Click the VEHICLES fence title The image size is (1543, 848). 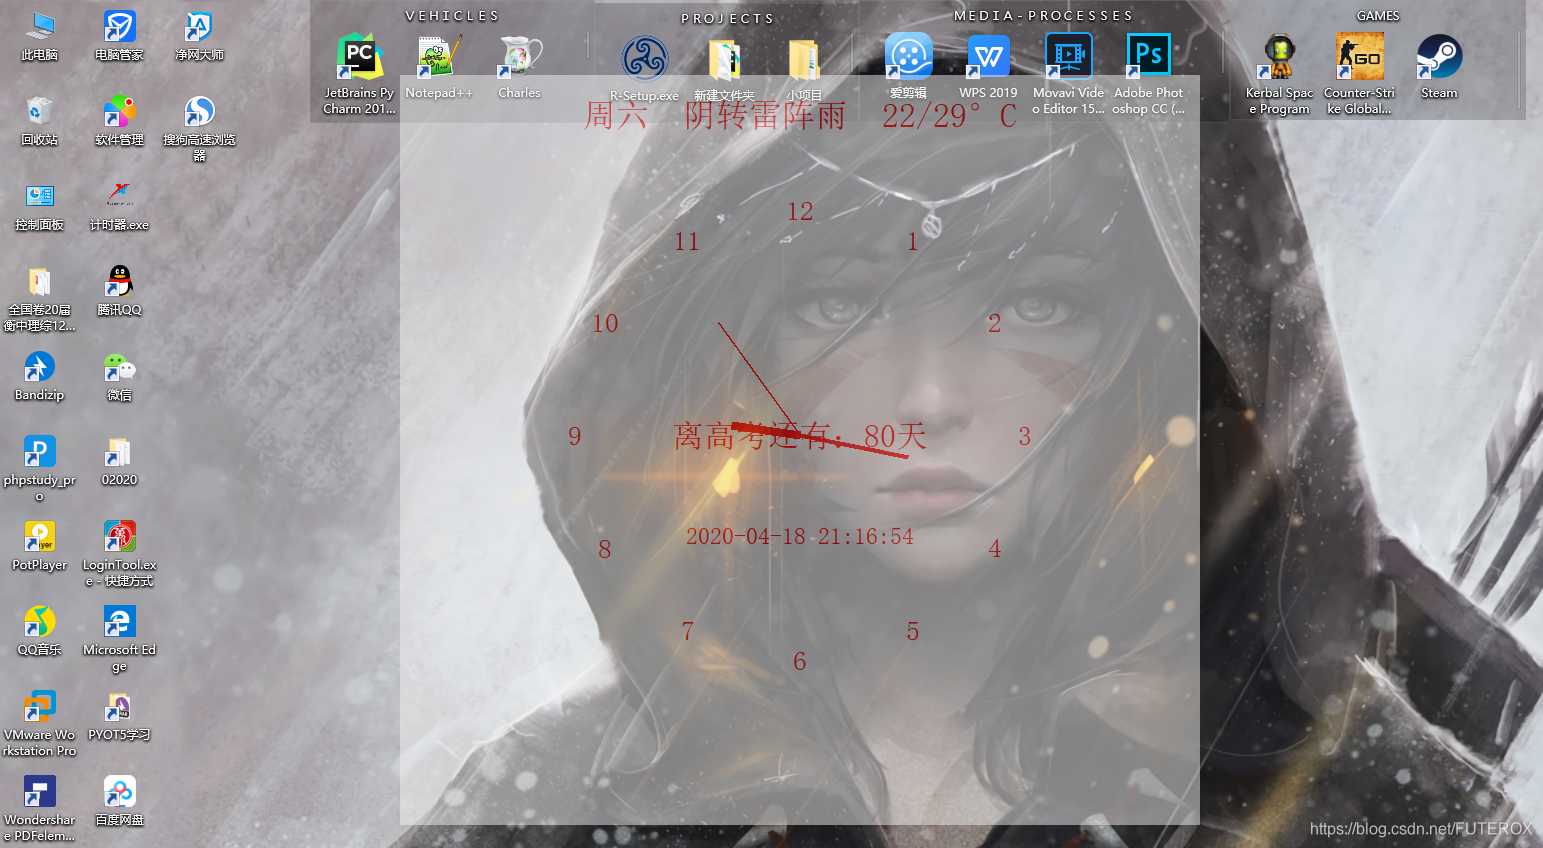[x=452, y=16]
